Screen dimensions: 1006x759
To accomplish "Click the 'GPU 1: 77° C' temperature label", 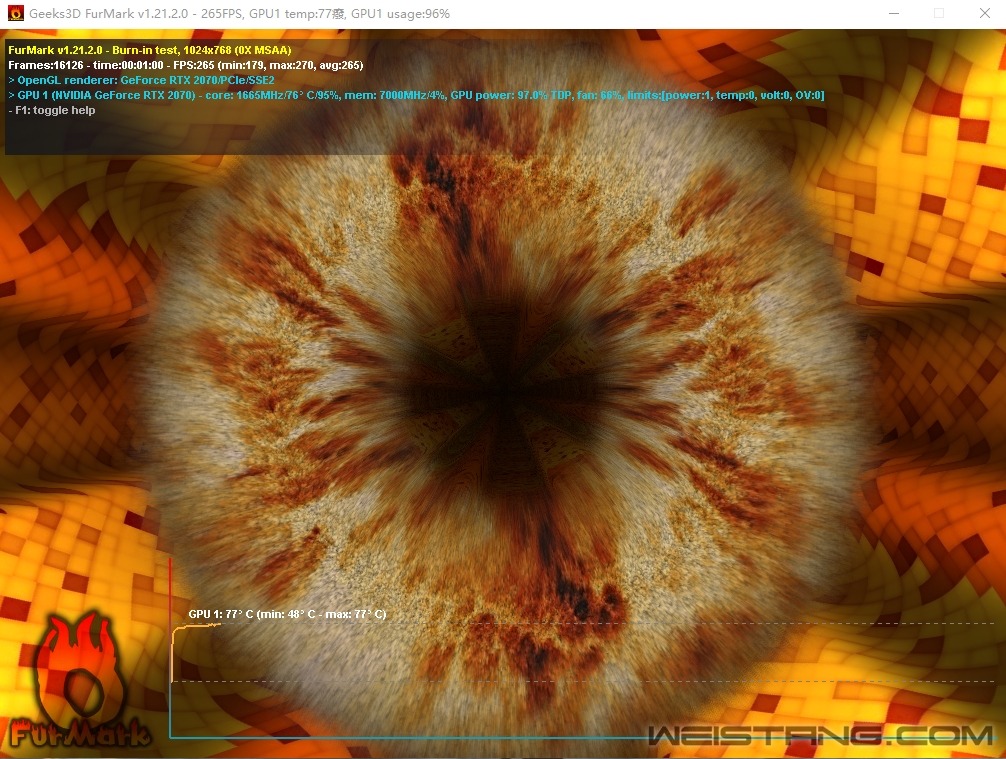I will pyautogui.click(x=287, y=614).
